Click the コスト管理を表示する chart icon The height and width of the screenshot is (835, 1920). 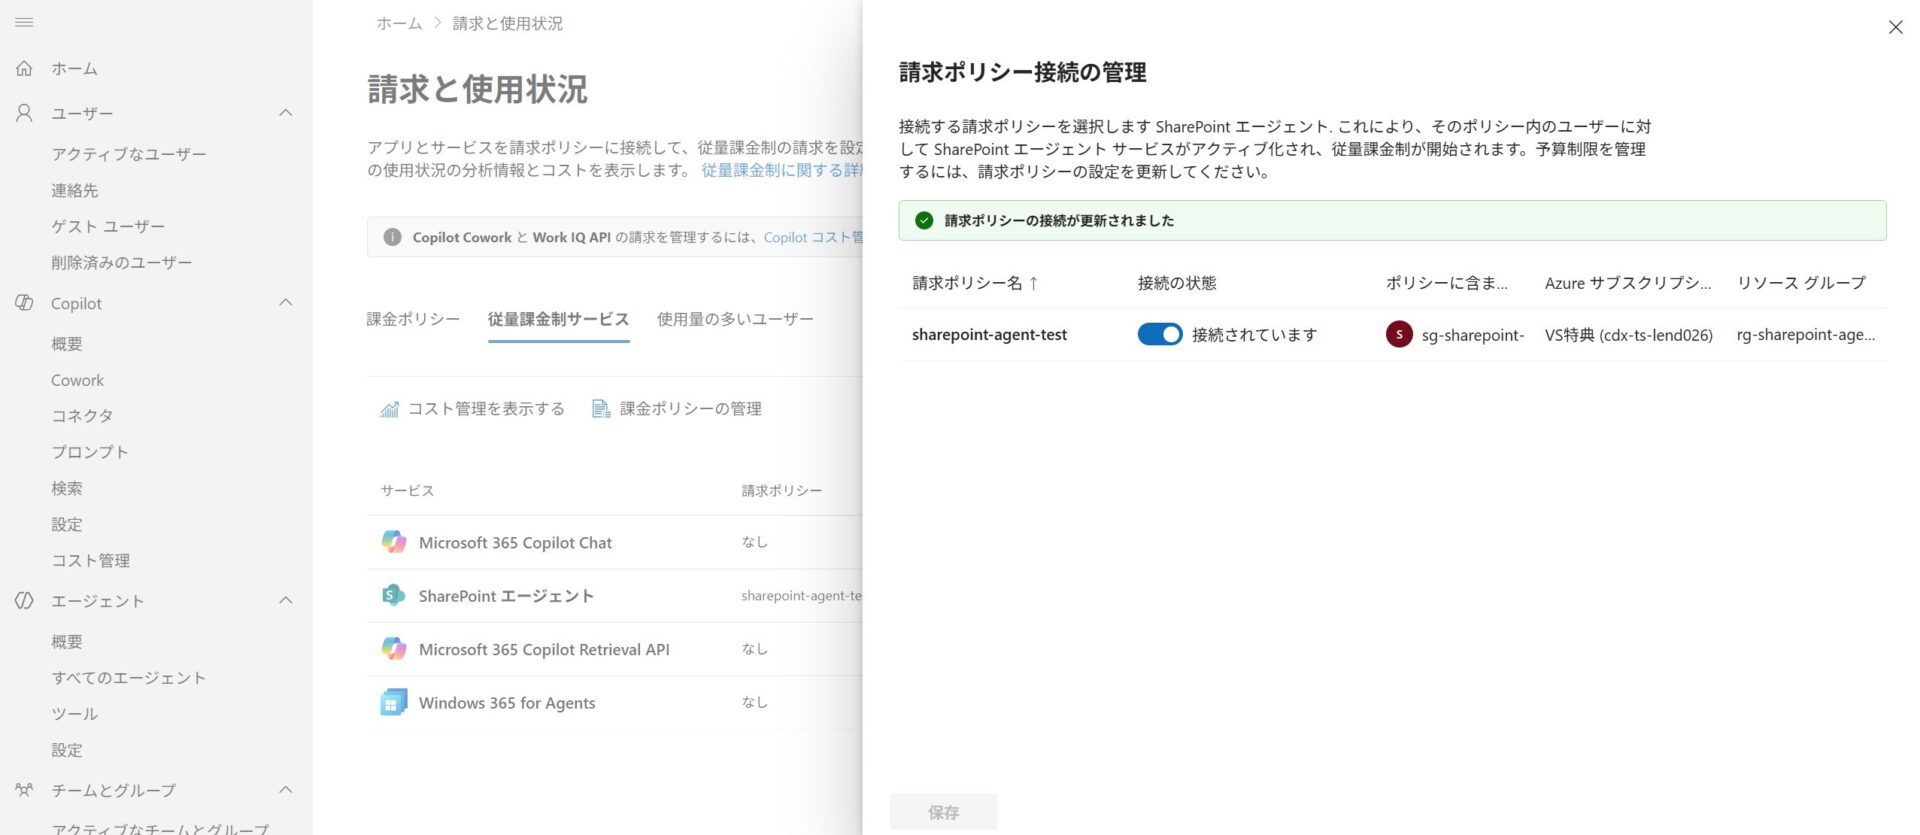pyautogui.click(x=389, y=409)
